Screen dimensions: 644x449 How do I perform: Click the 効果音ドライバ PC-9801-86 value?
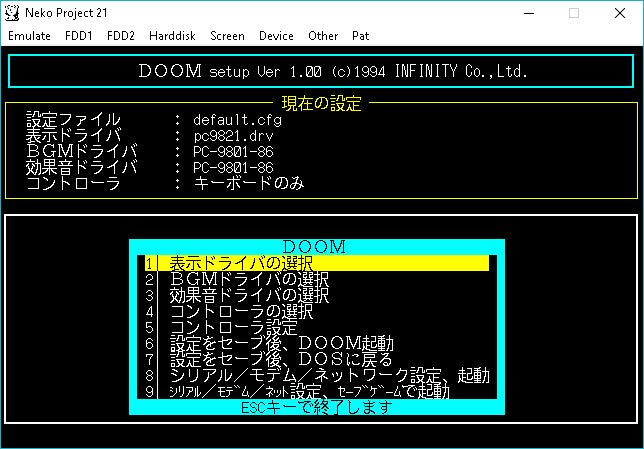click(x=233, y=168)
